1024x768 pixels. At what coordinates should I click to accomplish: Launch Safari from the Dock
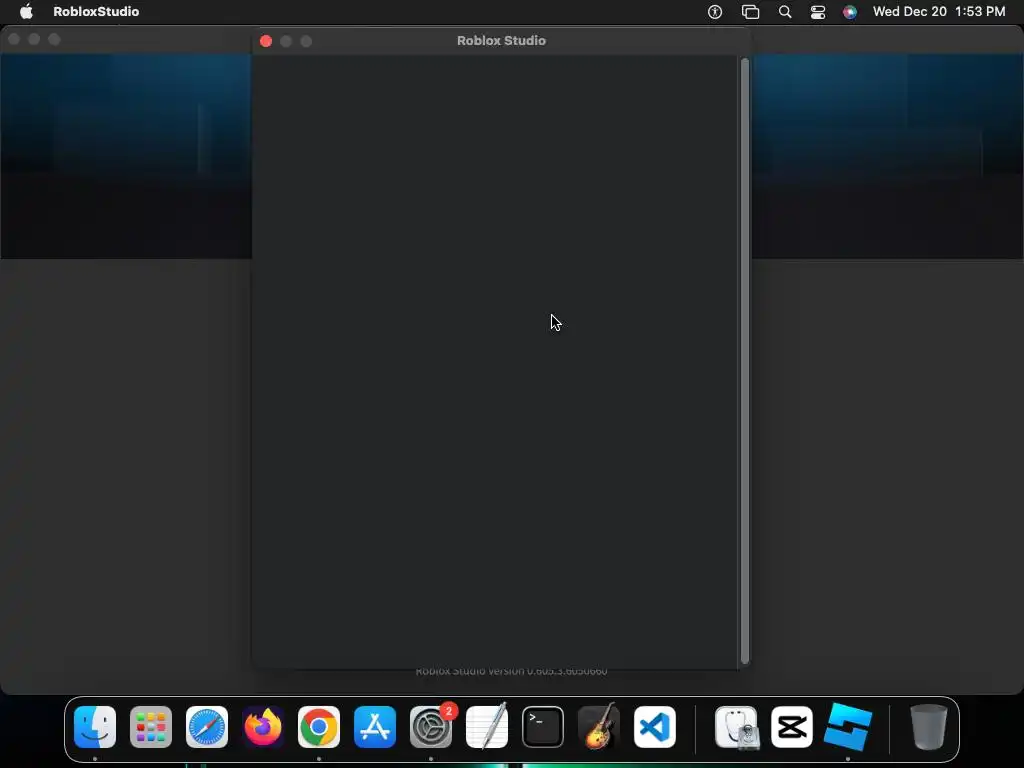[x=207, y=726]
